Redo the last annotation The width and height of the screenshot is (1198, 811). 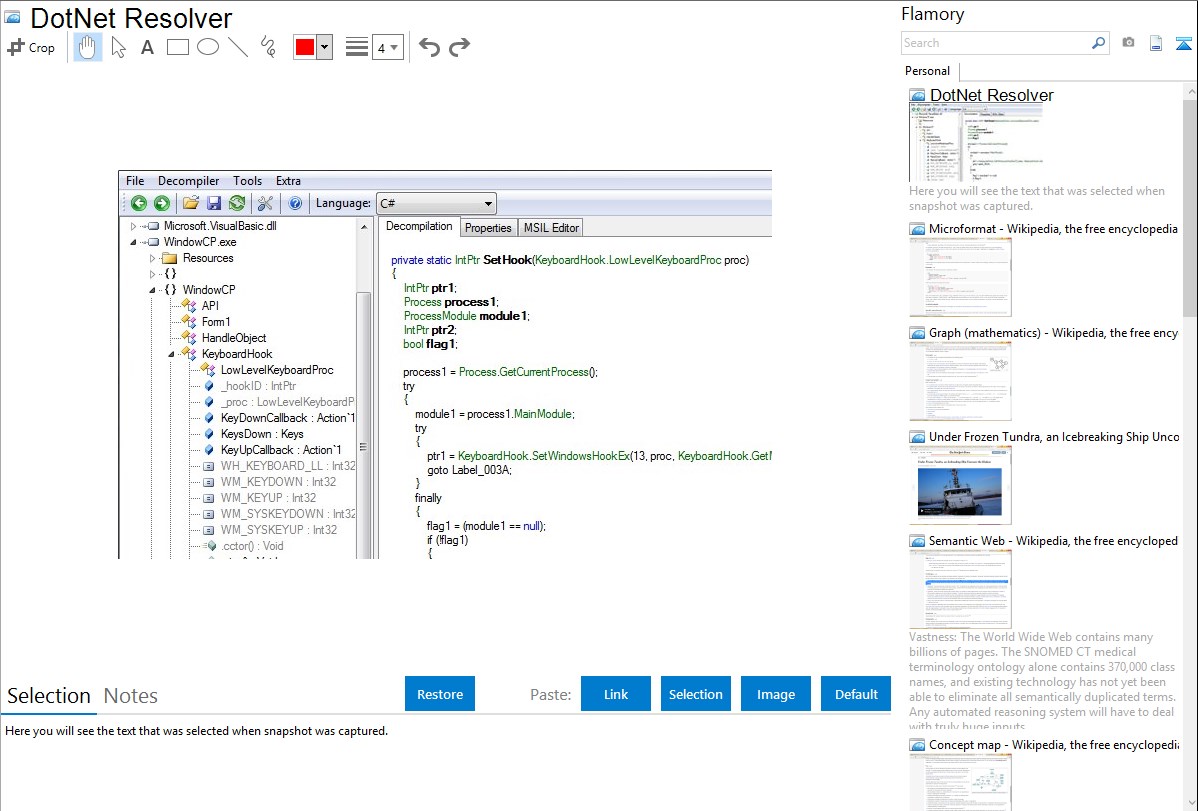[x=460, y=47]
